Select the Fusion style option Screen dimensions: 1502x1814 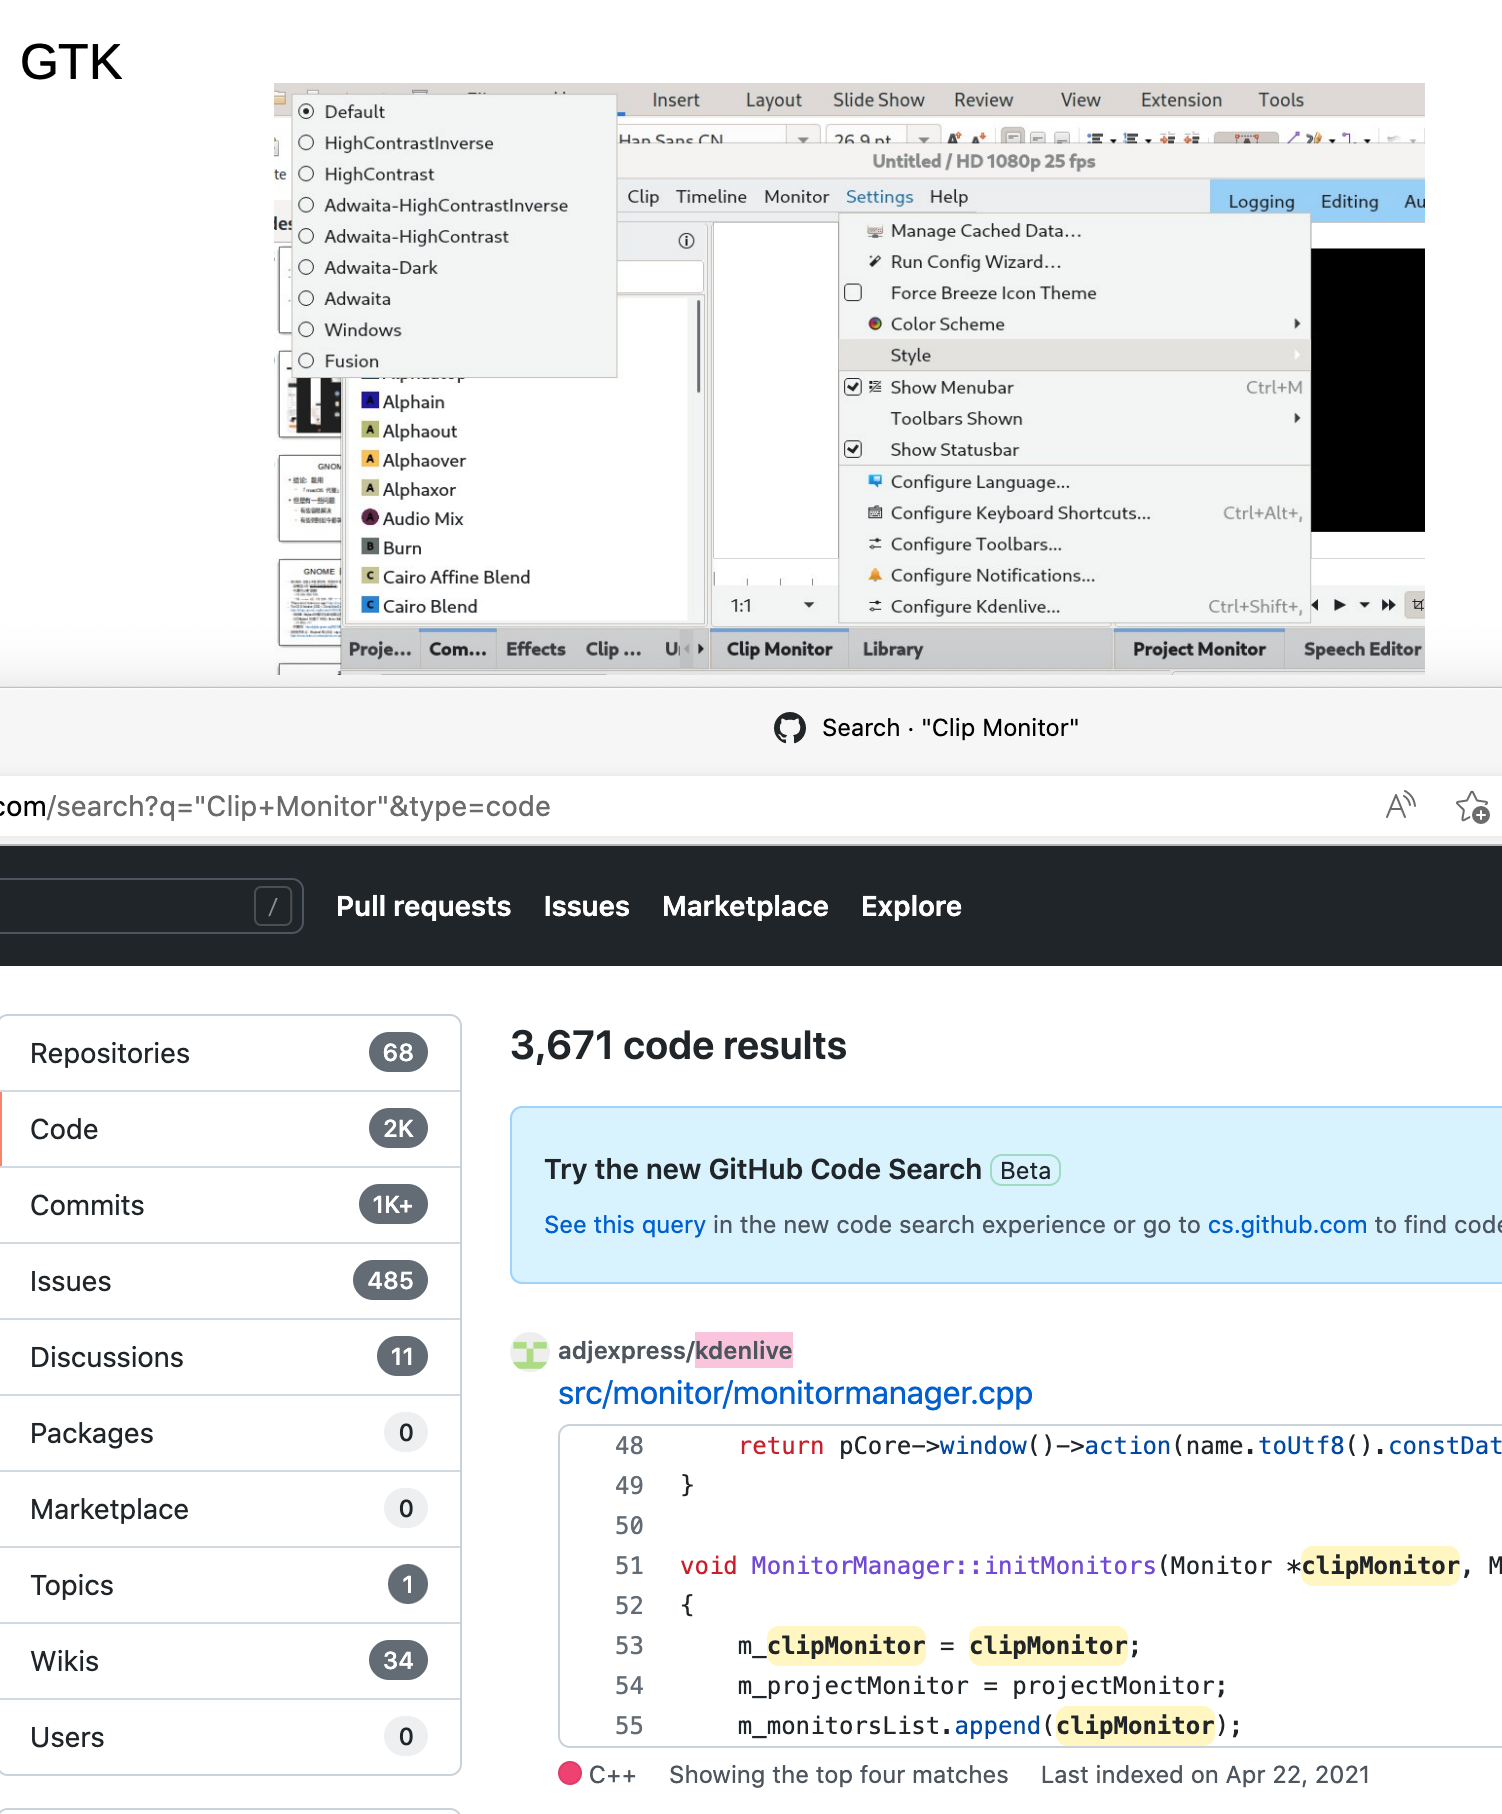tap(306, 360)
